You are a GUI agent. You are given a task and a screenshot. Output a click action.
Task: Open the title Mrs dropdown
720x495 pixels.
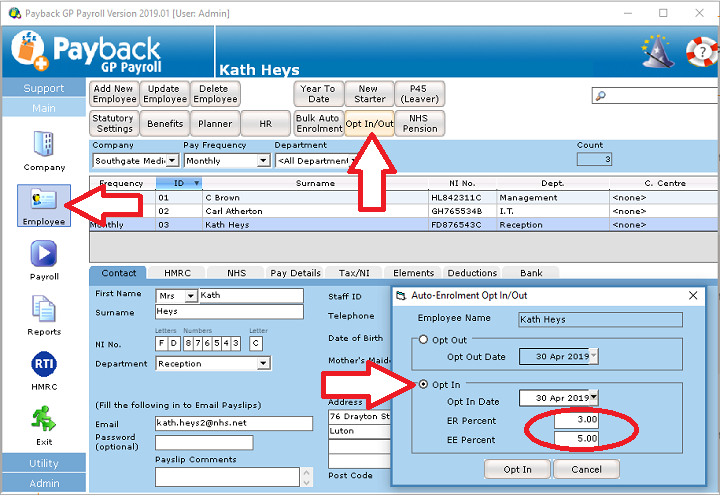(x=191, y=297)
